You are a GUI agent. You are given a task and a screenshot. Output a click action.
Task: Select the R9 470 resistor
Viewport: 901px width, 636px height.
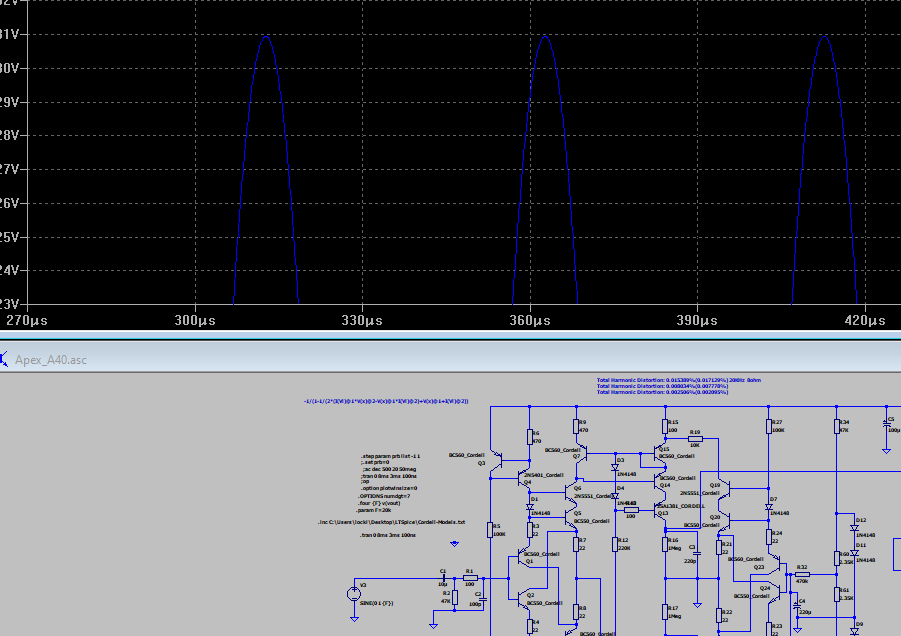[576, 426]
